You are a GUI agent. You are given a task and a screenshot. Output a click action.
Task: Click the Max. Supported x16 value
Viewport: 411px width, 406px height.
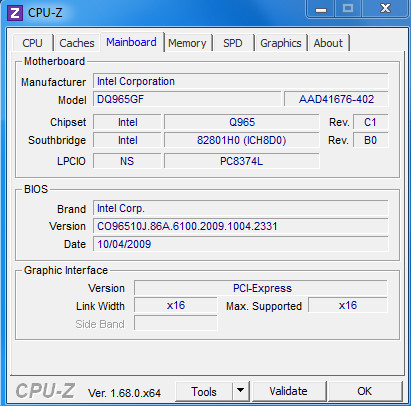(x=348, y=305)
